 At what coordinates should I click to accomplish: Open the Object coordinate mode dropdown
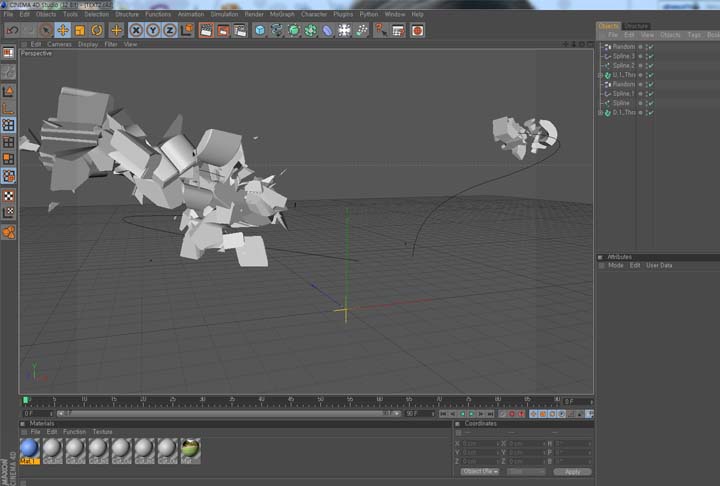pos(480,472)
